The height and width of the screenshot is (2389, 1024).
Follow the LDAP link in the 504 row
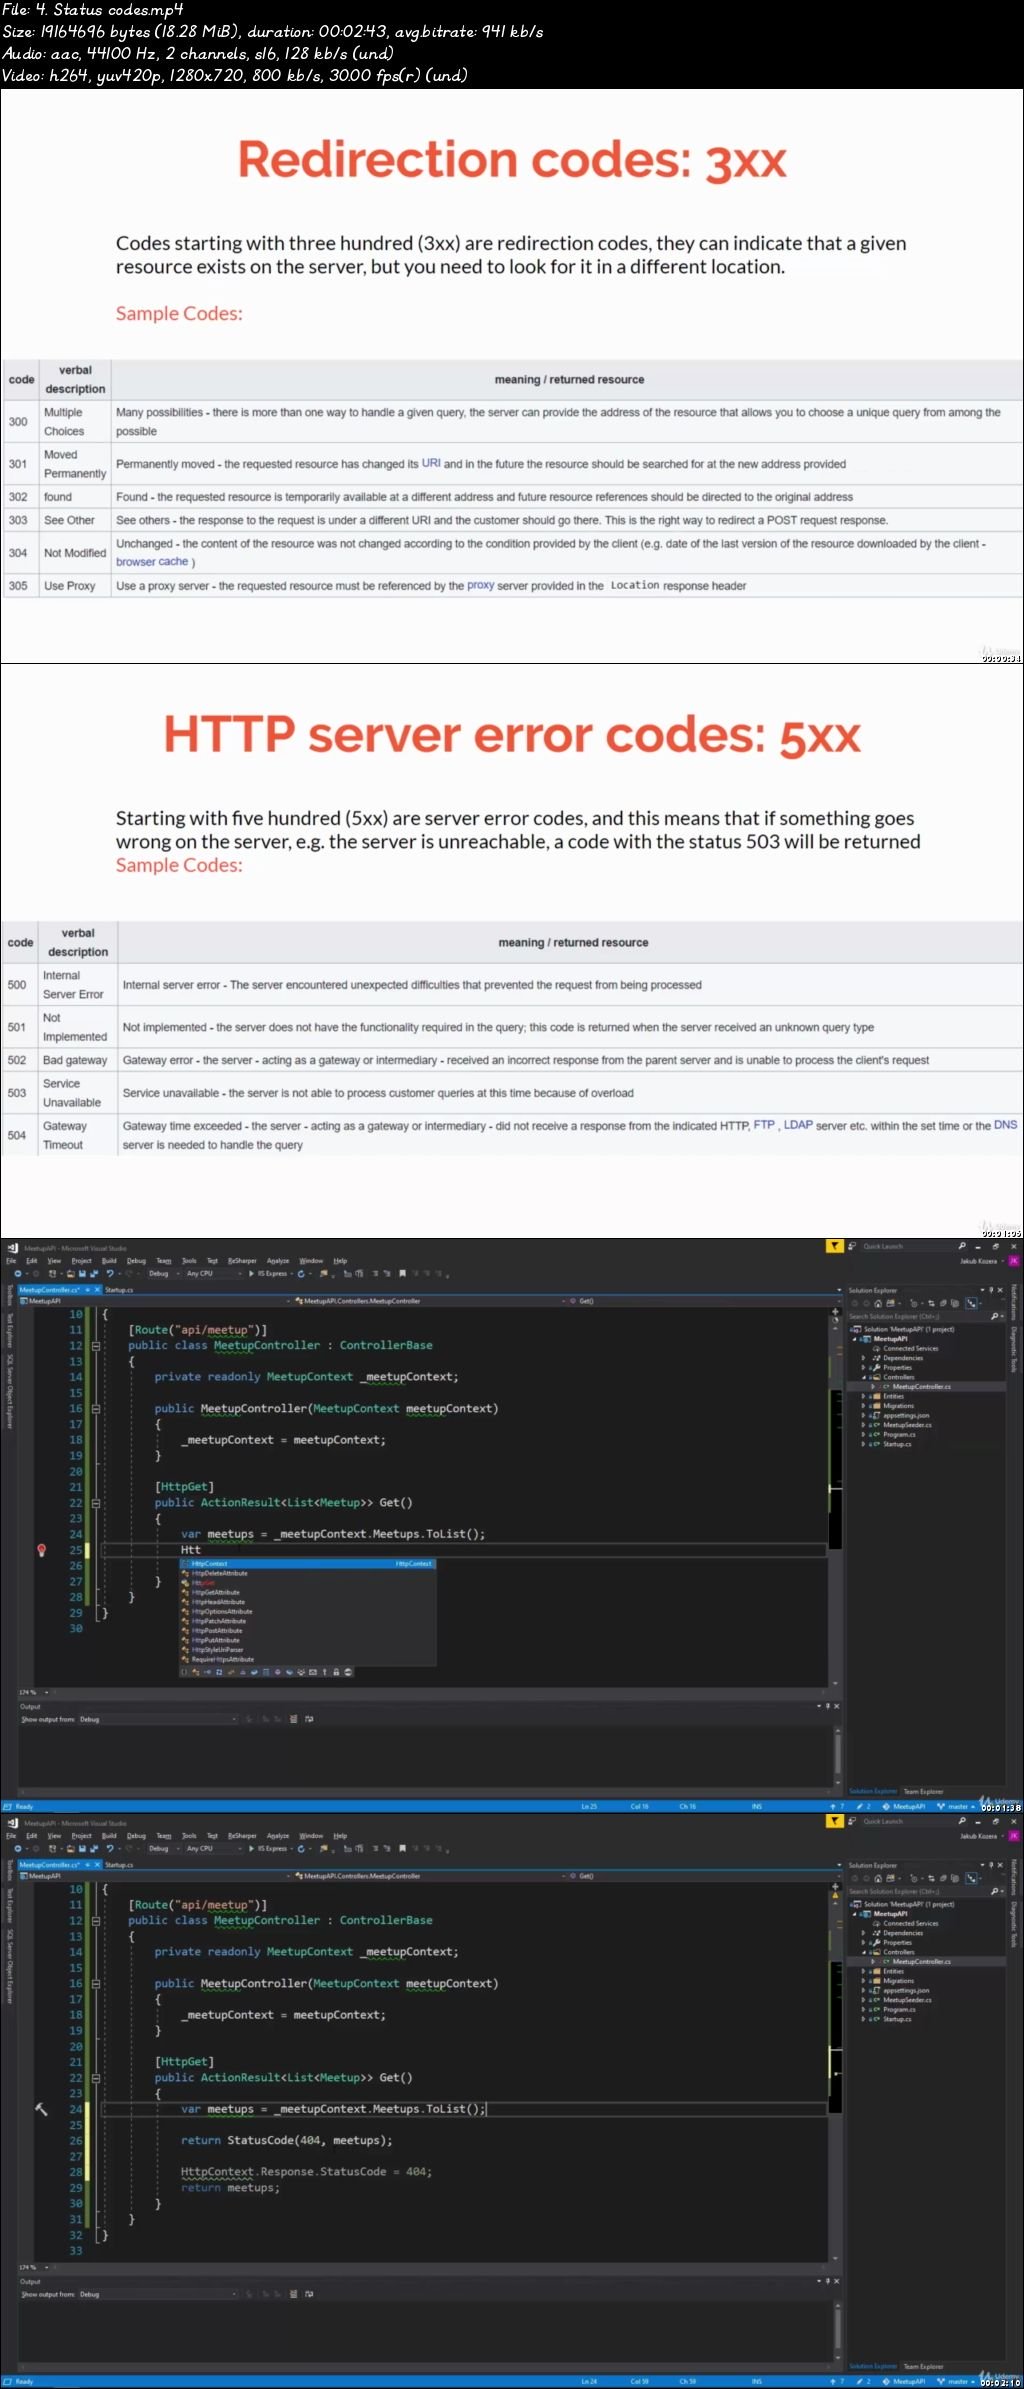point(798,1125)
